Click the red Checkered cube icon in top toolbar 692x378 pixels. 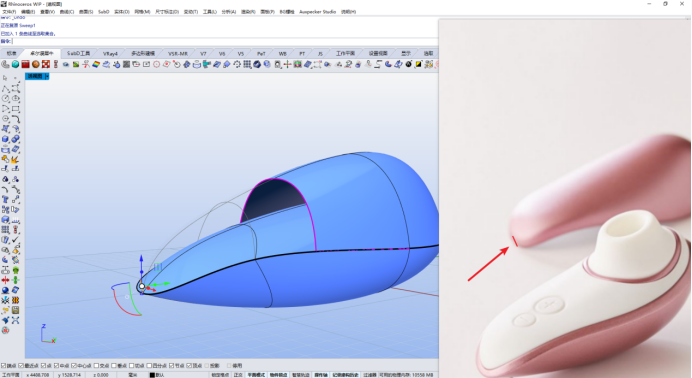(x=45, y=64)
